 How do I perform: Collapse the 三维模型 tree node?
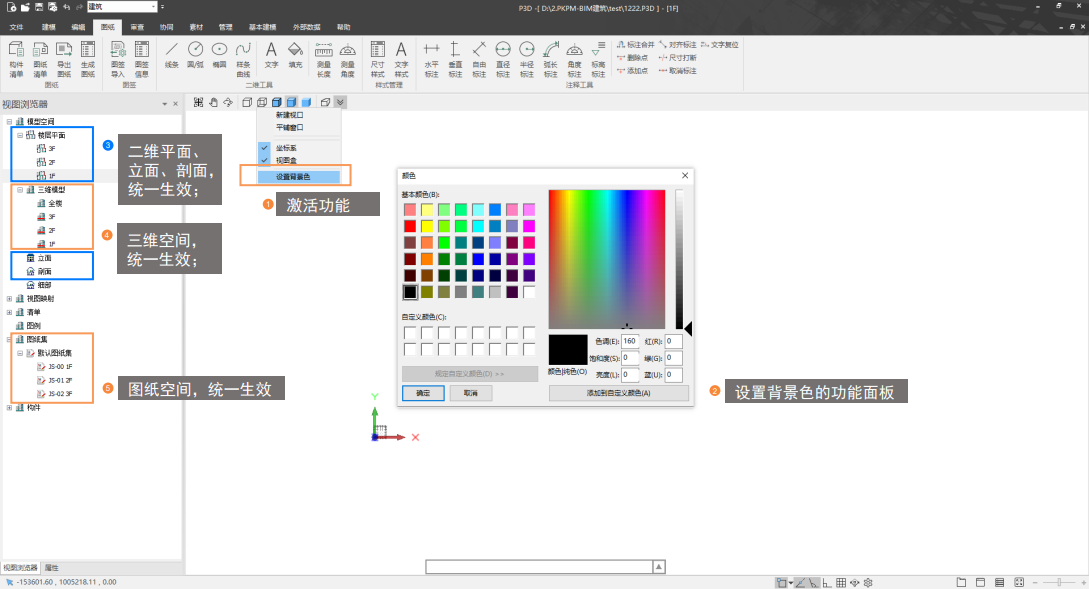point(18,189)
